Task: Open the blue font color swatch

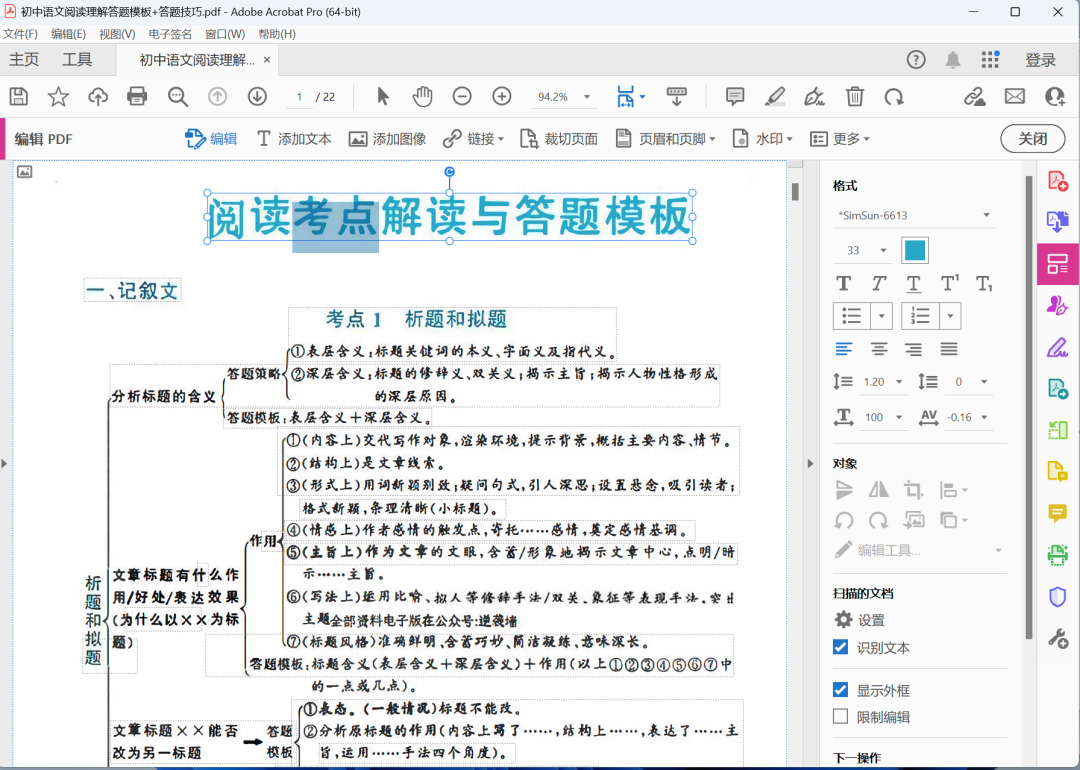Action: pos(915,250)
